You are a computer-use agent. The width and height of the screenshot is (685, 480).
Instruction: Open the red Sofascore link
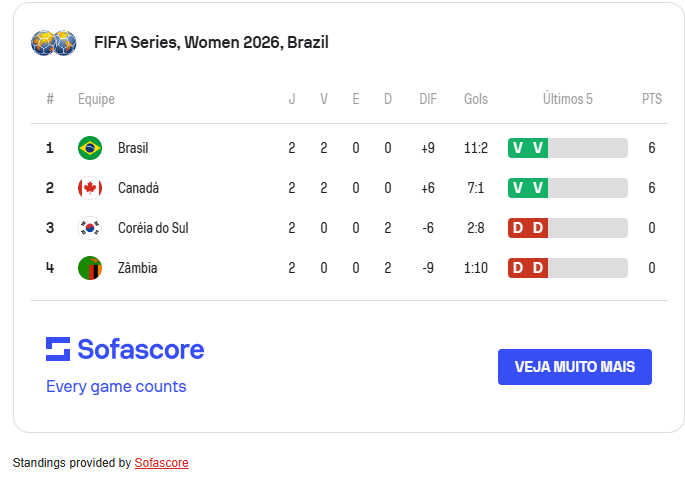pos(161,463)
